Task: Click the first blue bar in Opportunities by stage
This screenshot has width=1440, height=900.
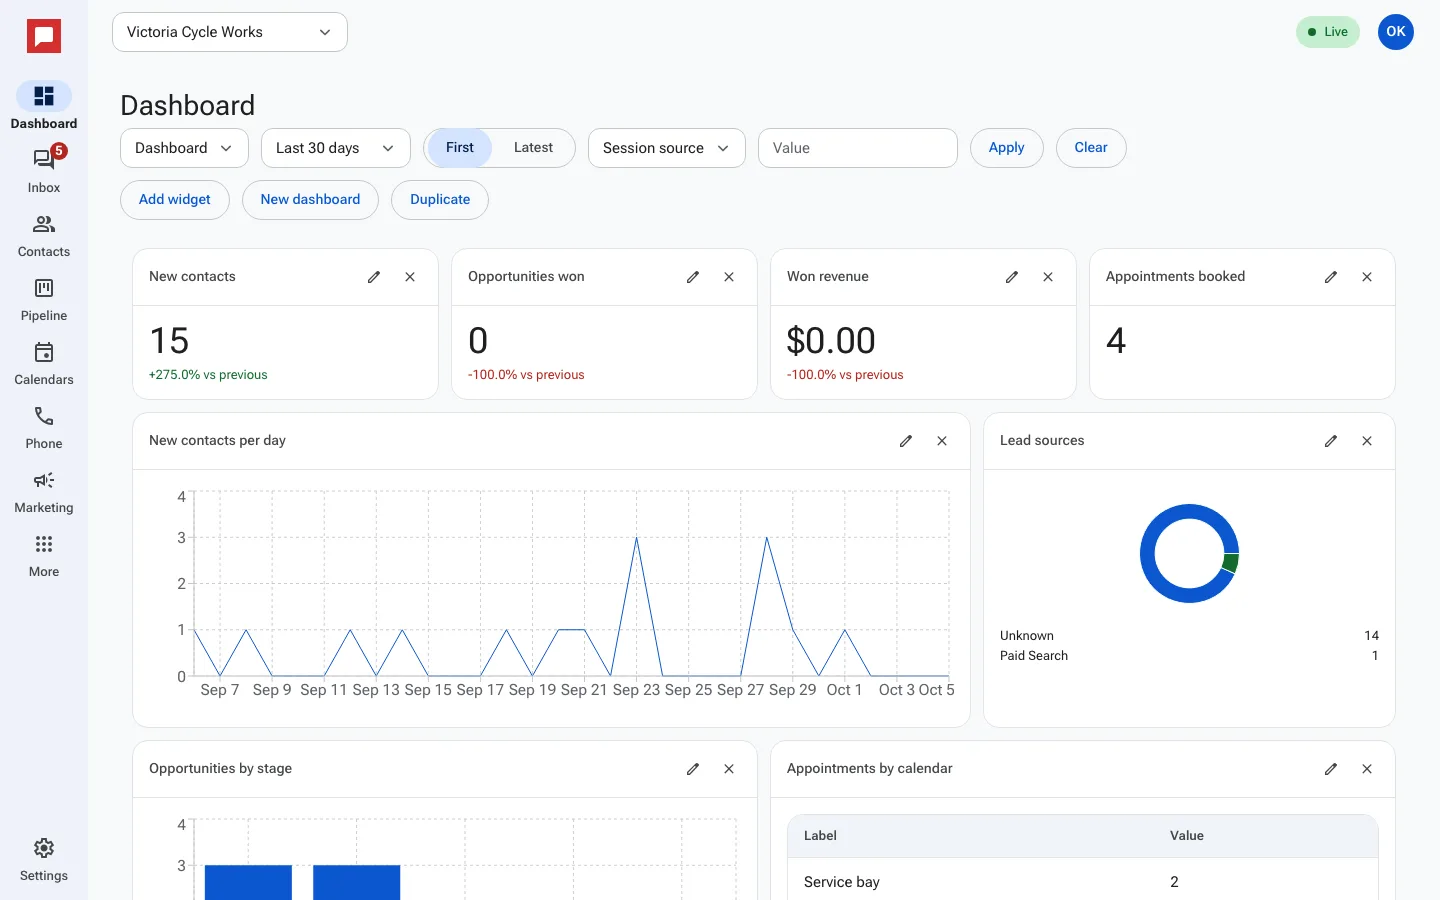Action: [248, 882]
